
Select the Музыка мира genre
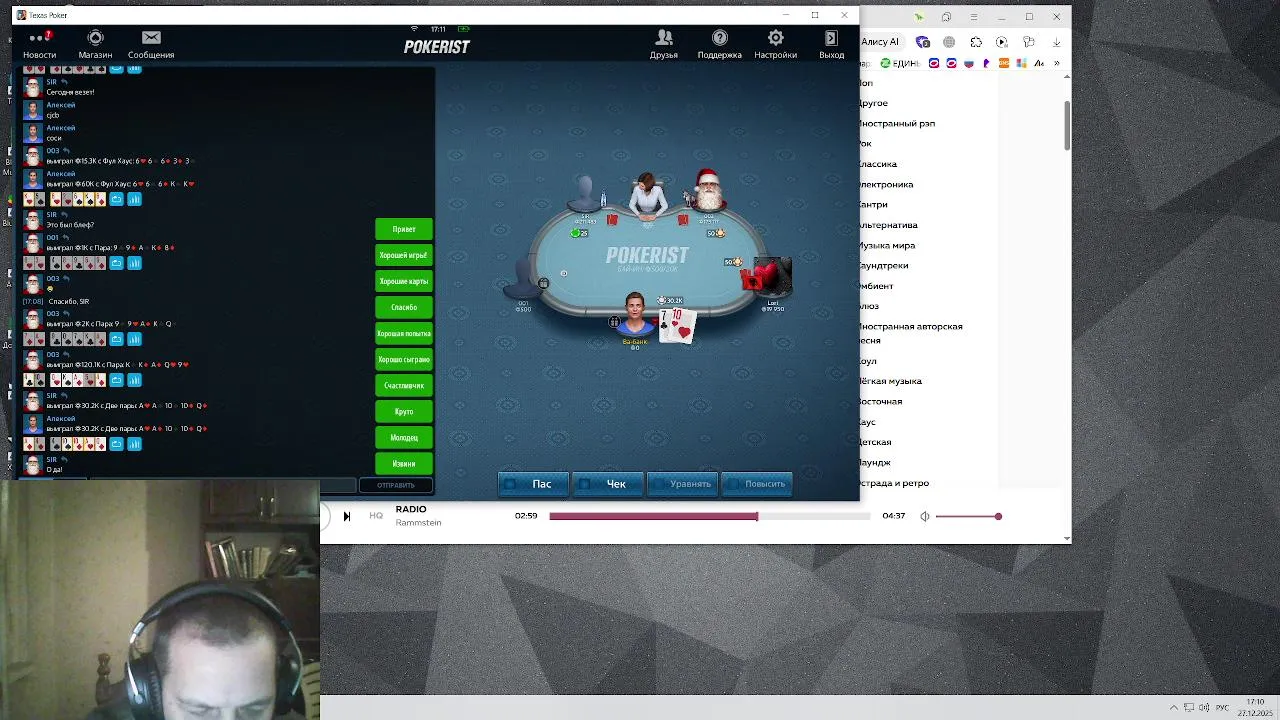click(887, 245)
